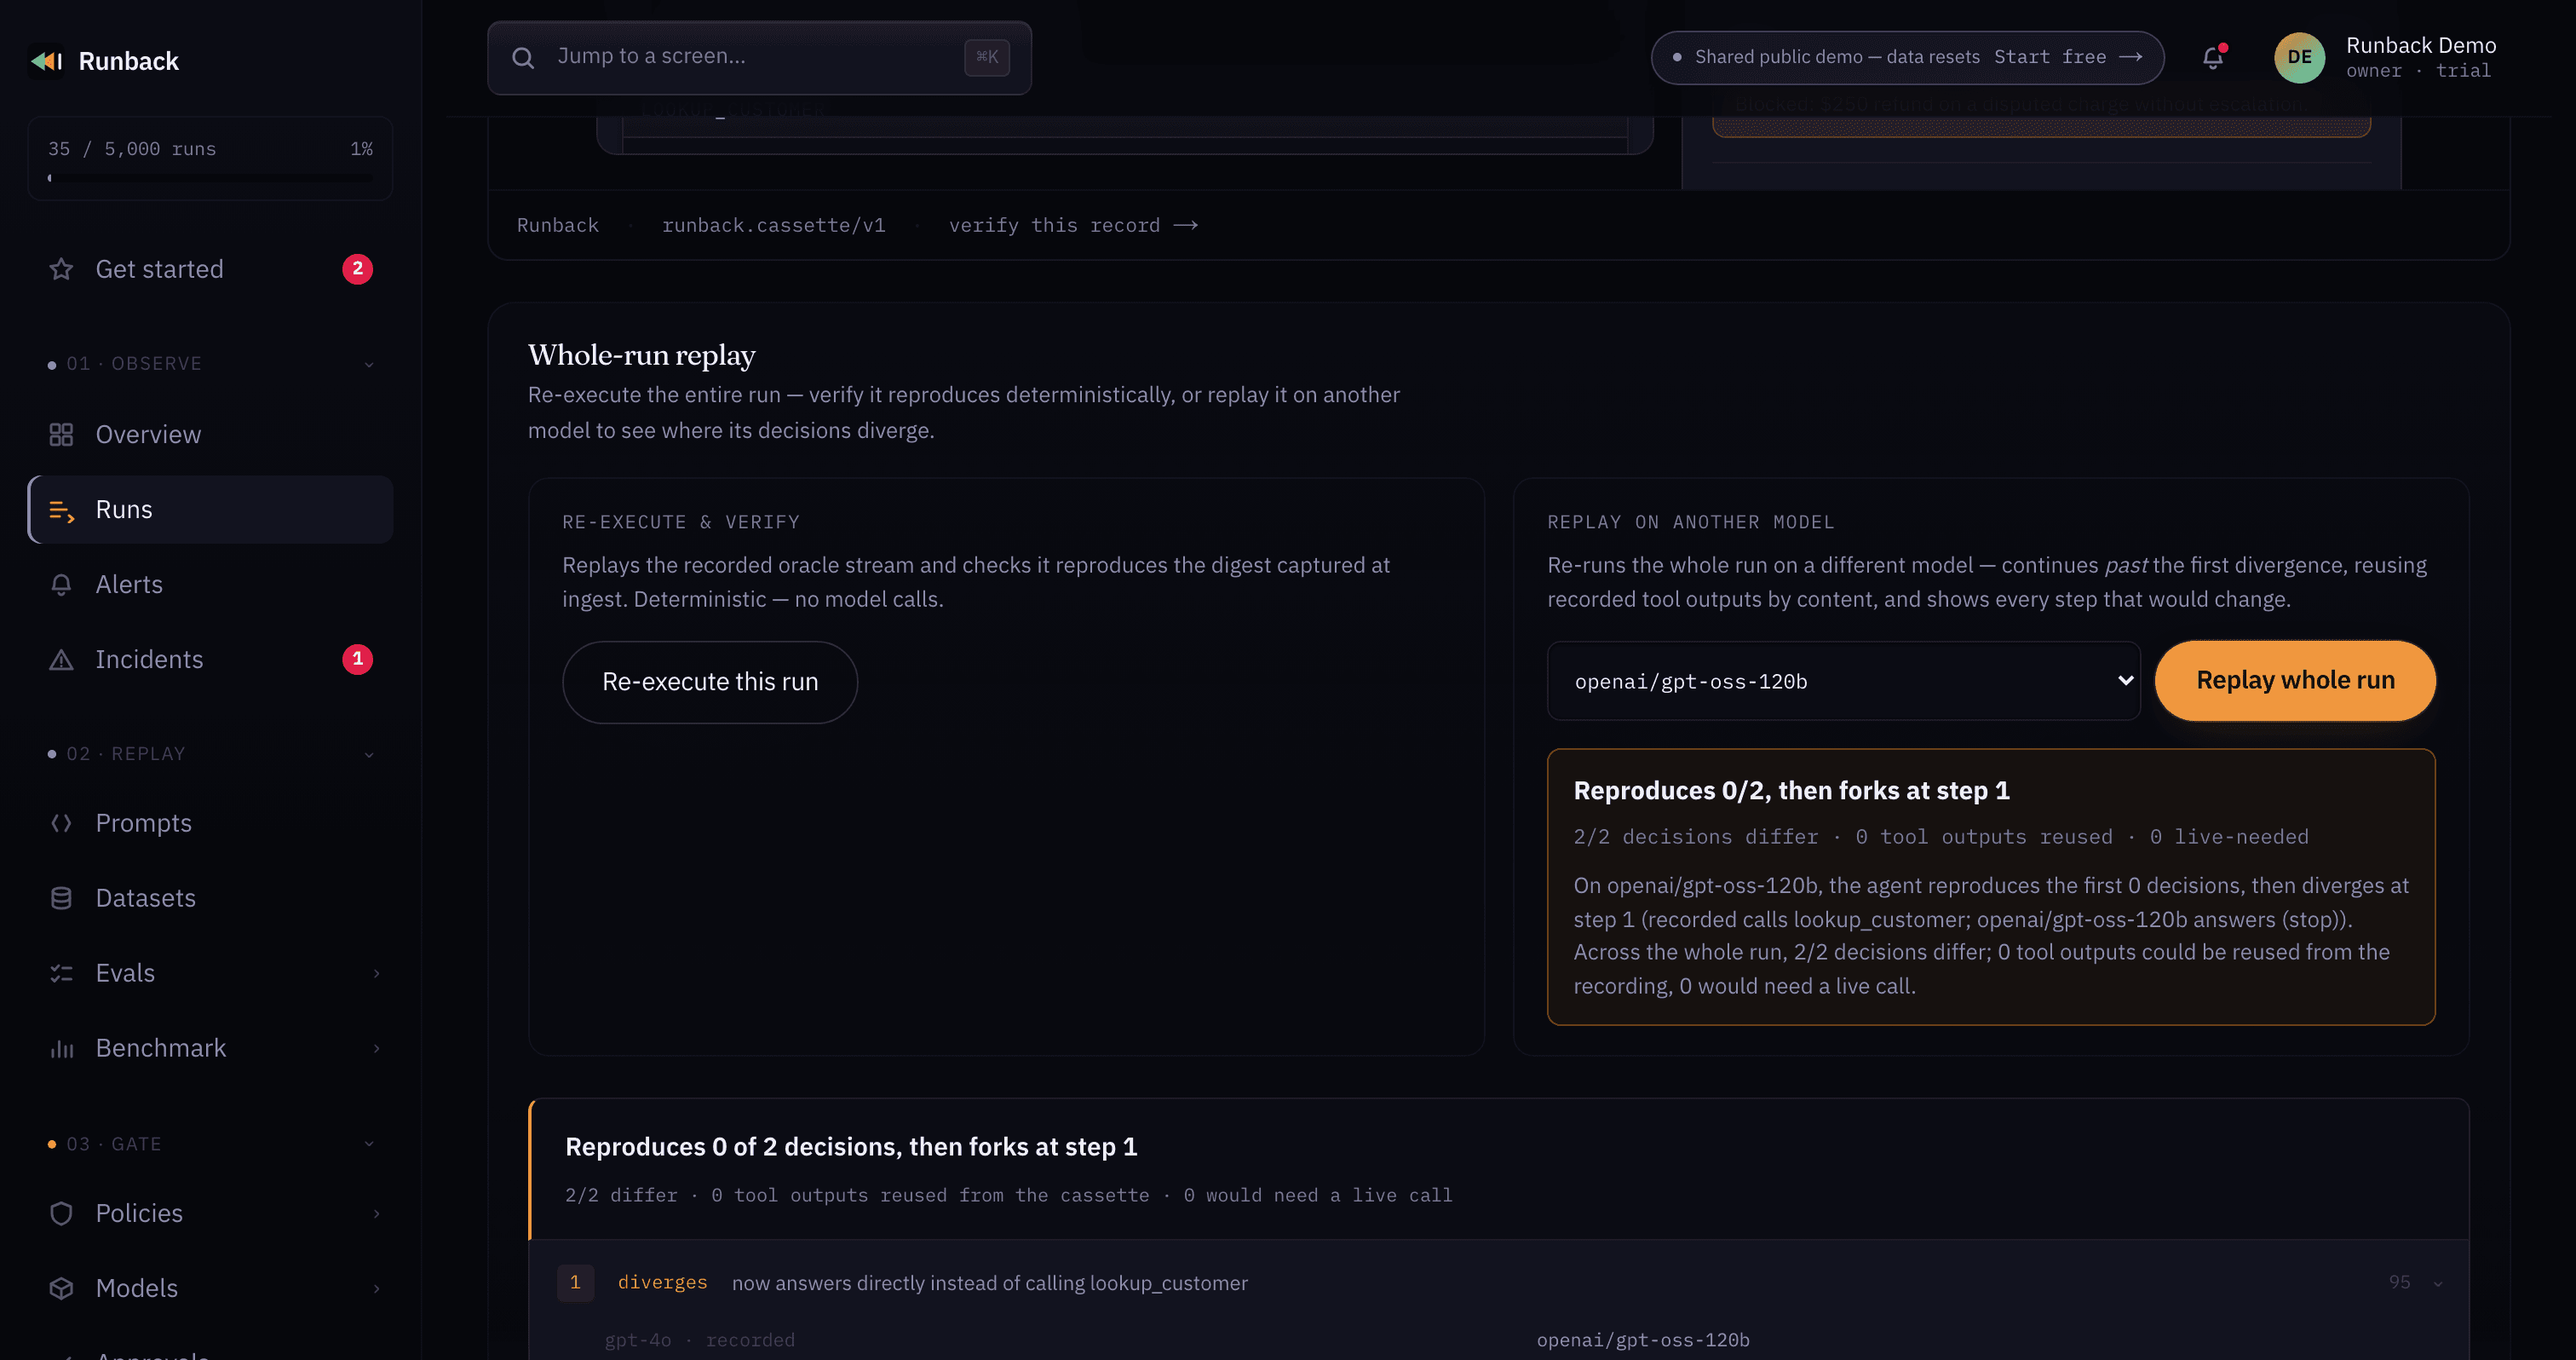Click the Benchmark bar chart icon
This screenshot has height=1360, width=2576.
(x=61, y=1048)
